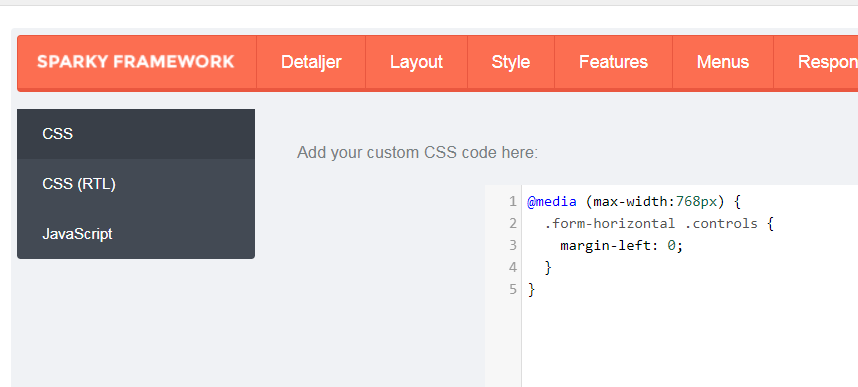Switch to the Layout tab
Image resolution: width=858 pixels, height=387 pixels.
coord(416,62)
